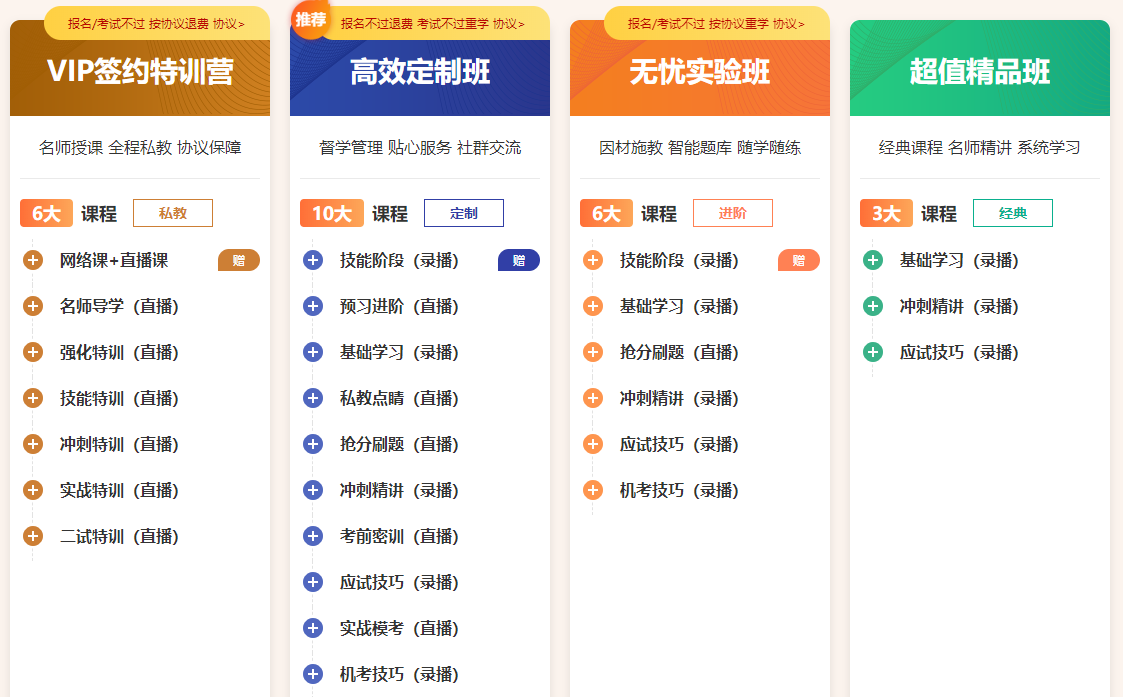The width and height of the screenshot is (1123, 697).
Task: Click the blue 赠 badge beside 技能阶段
Action: 519,260
